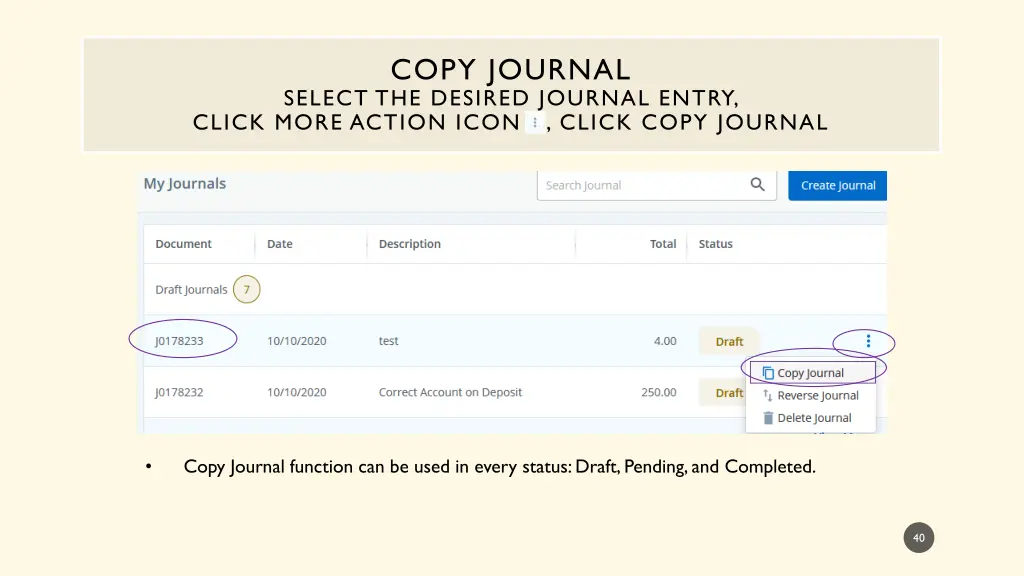Click the more action icon shown in the instructions
This screenshot has height=576, width=1024.
coord(536,122)
